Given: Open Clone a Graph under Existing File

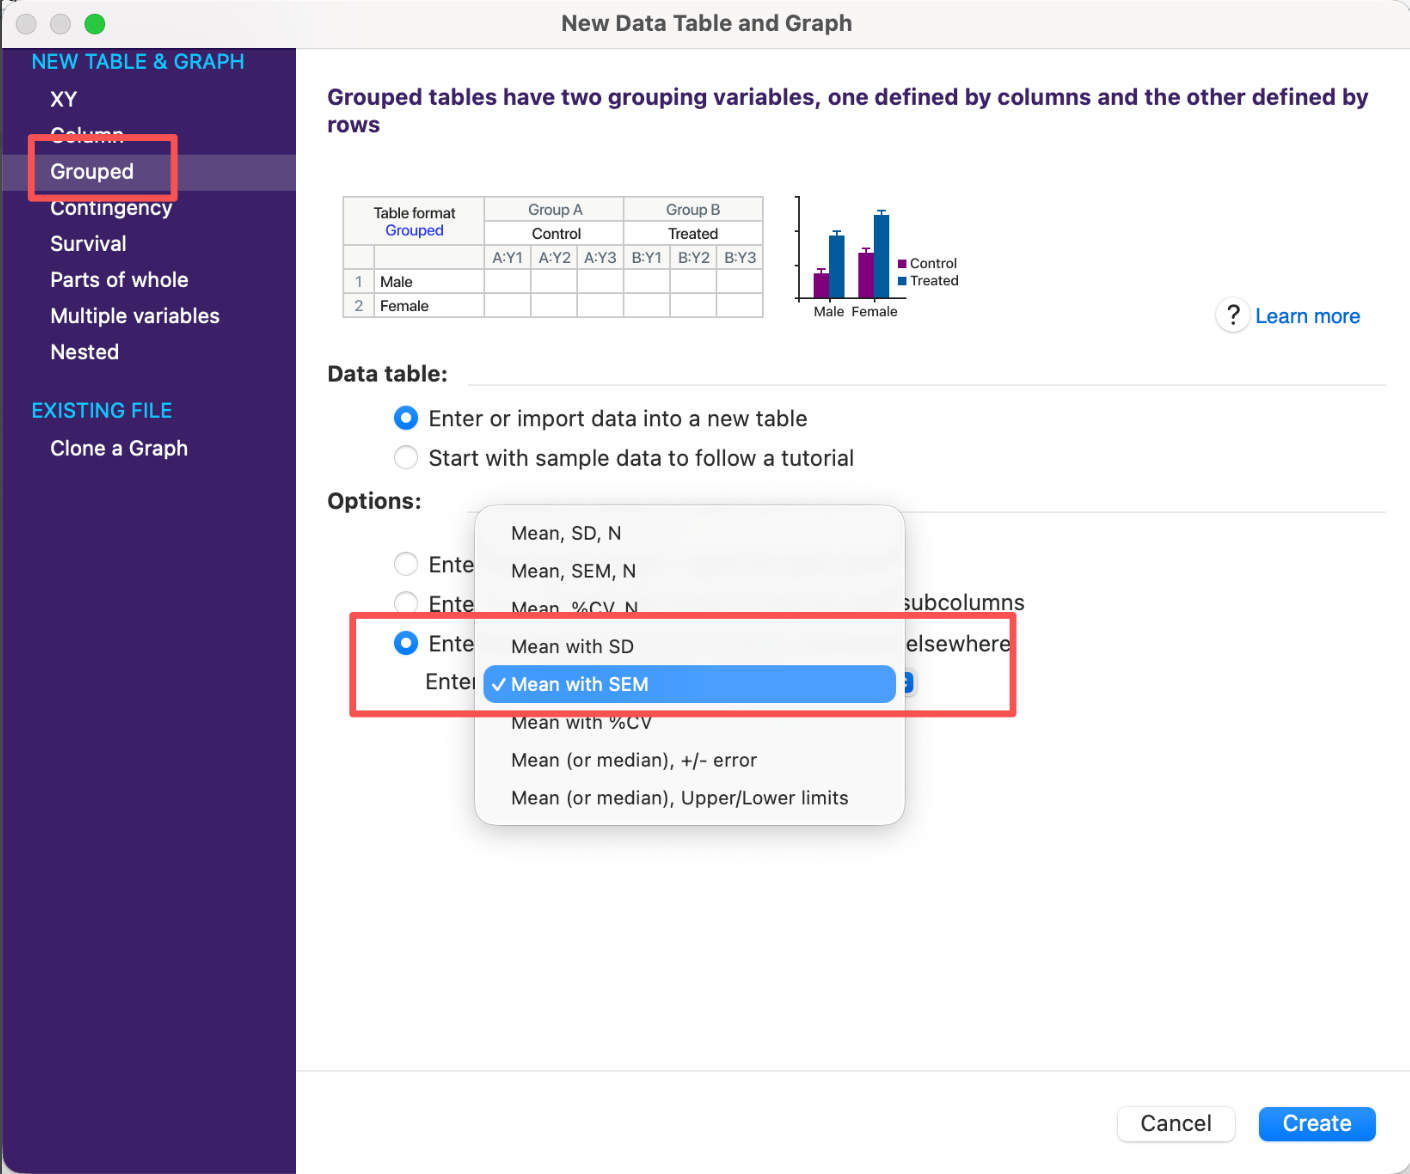Looking at the screenshot, I should pyautogui.click(x=119, y=448).
